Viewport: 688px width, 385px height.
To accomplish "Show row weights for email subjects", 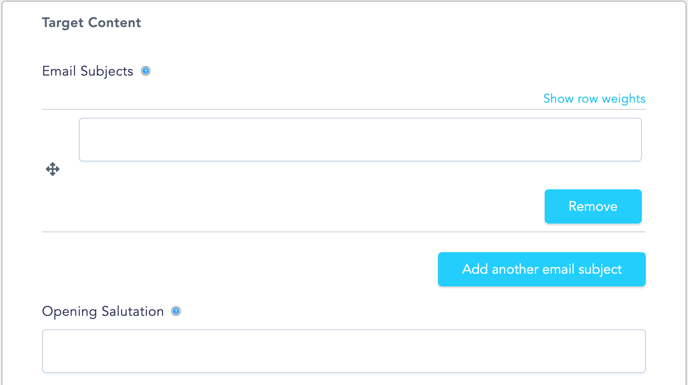I will tap(594, 98).
